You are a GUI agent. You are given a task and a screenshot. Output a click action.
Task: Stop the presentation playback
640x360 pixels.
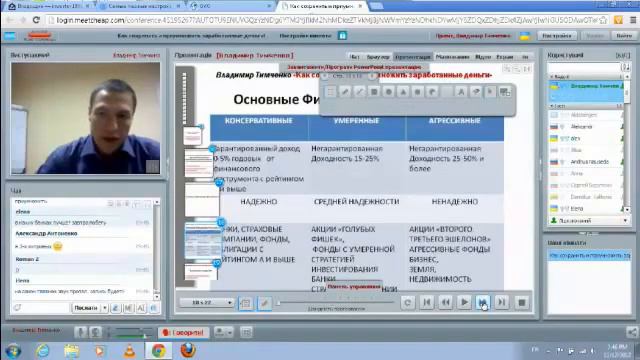[521, 302]
